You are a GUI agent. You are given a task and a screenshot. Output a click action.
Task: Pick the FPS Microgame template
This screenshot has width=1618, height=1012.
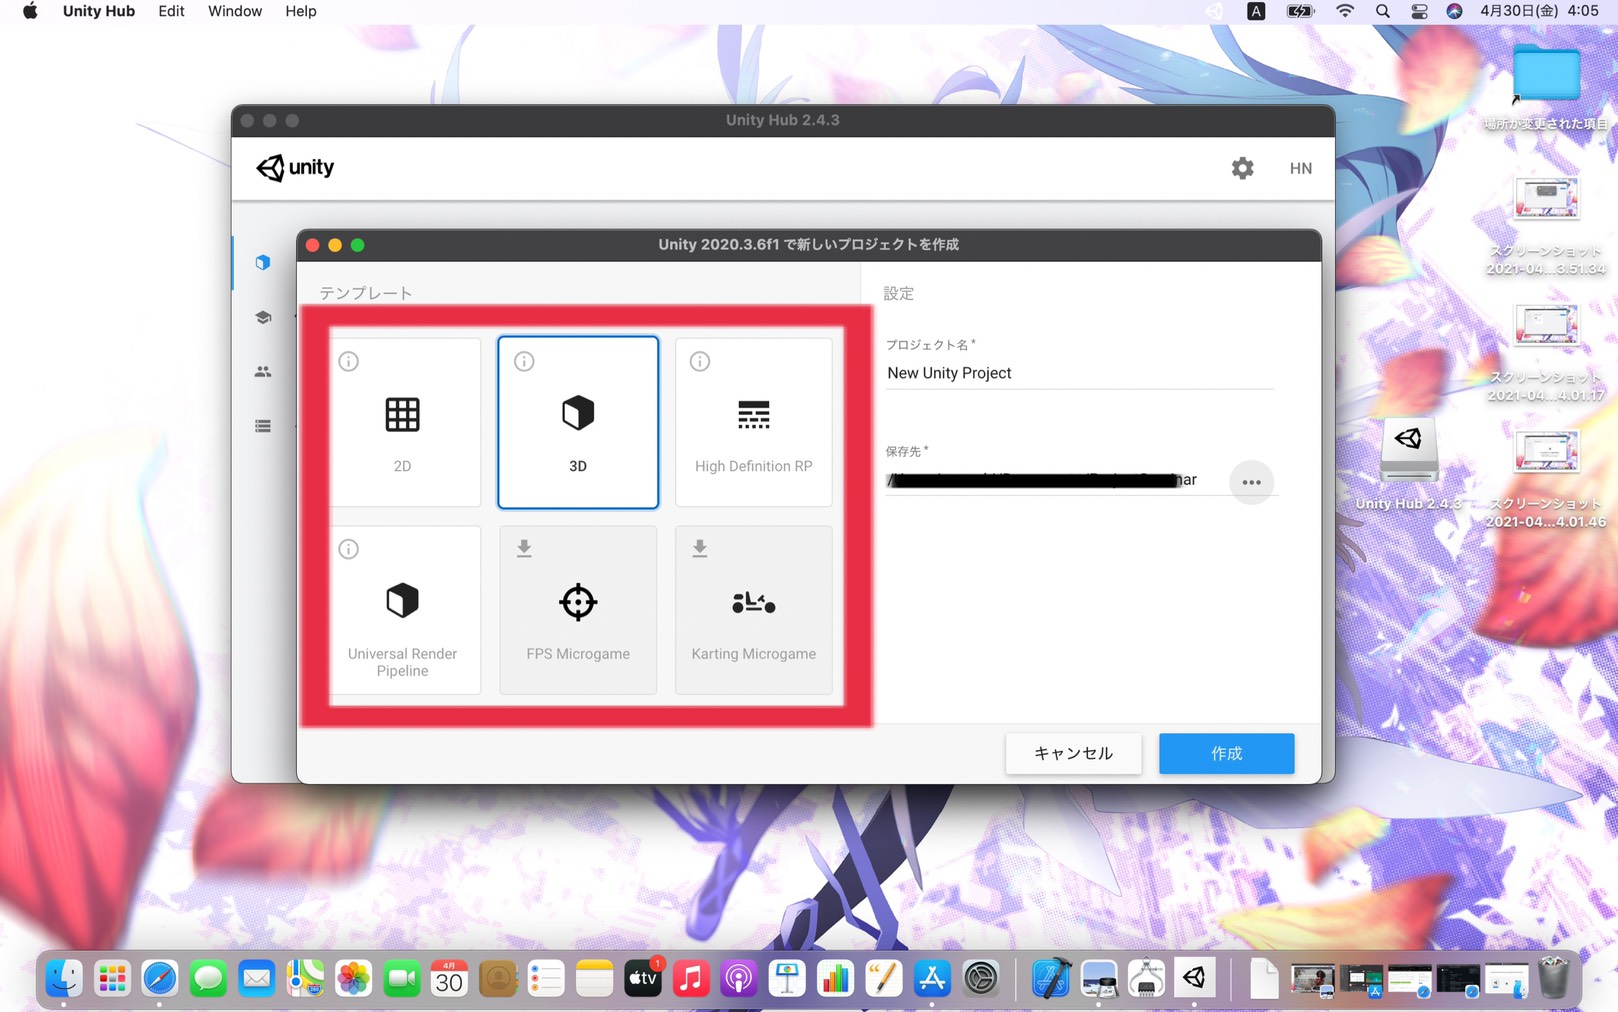tap(578, 610)
